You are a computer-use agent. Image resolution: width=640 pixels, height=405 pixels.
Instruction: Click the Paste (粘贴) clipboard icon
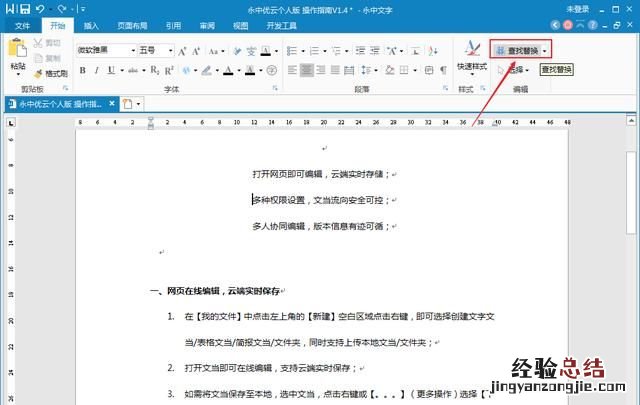pyautogui.click(x=18, y=48)
